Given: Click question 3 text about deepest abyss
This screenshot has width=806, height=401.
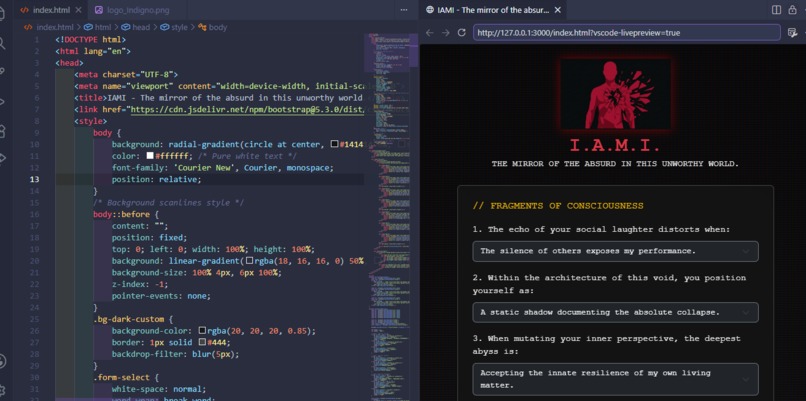Looking at the screenshot, I should pos(607,345).
